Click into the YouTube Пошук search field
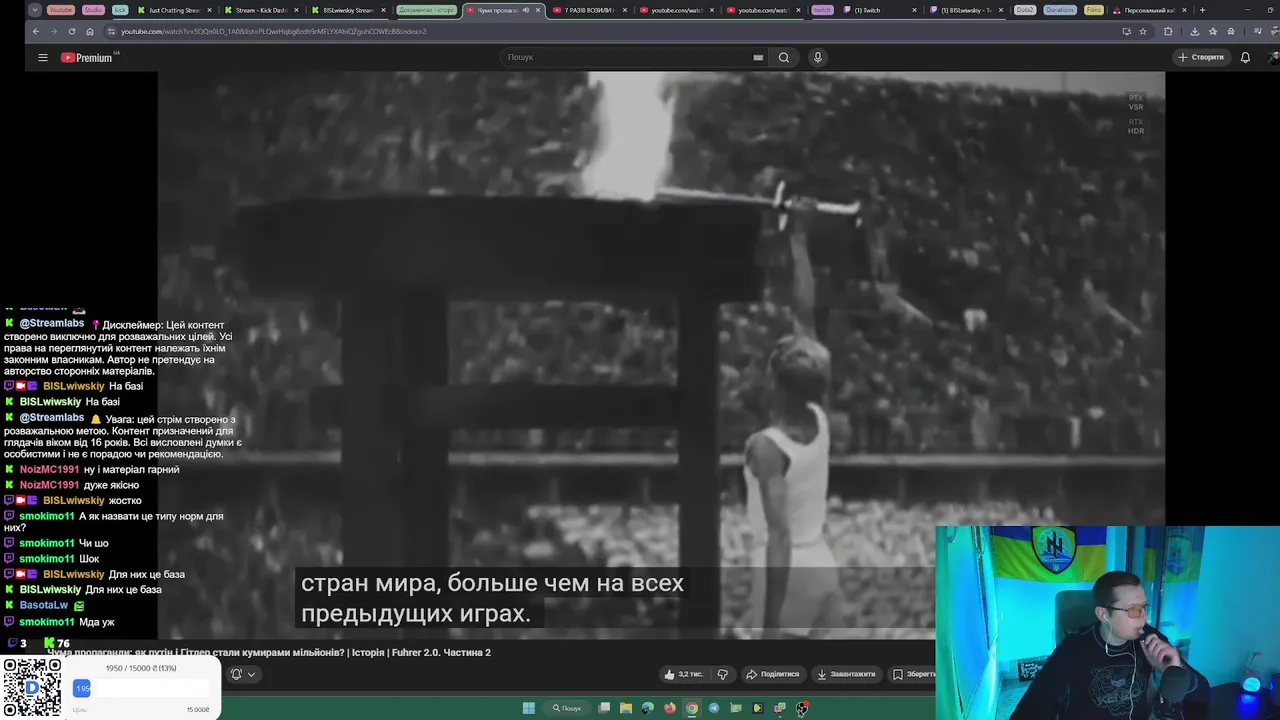The image size is (1280, 720). 627,57
